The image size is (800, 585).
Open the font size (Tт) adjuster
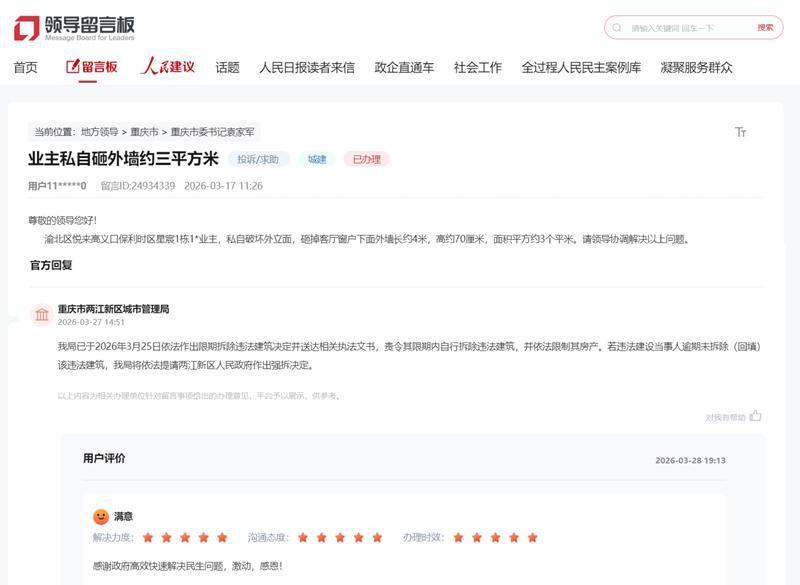pyautogui.click(x=740, y=132)
